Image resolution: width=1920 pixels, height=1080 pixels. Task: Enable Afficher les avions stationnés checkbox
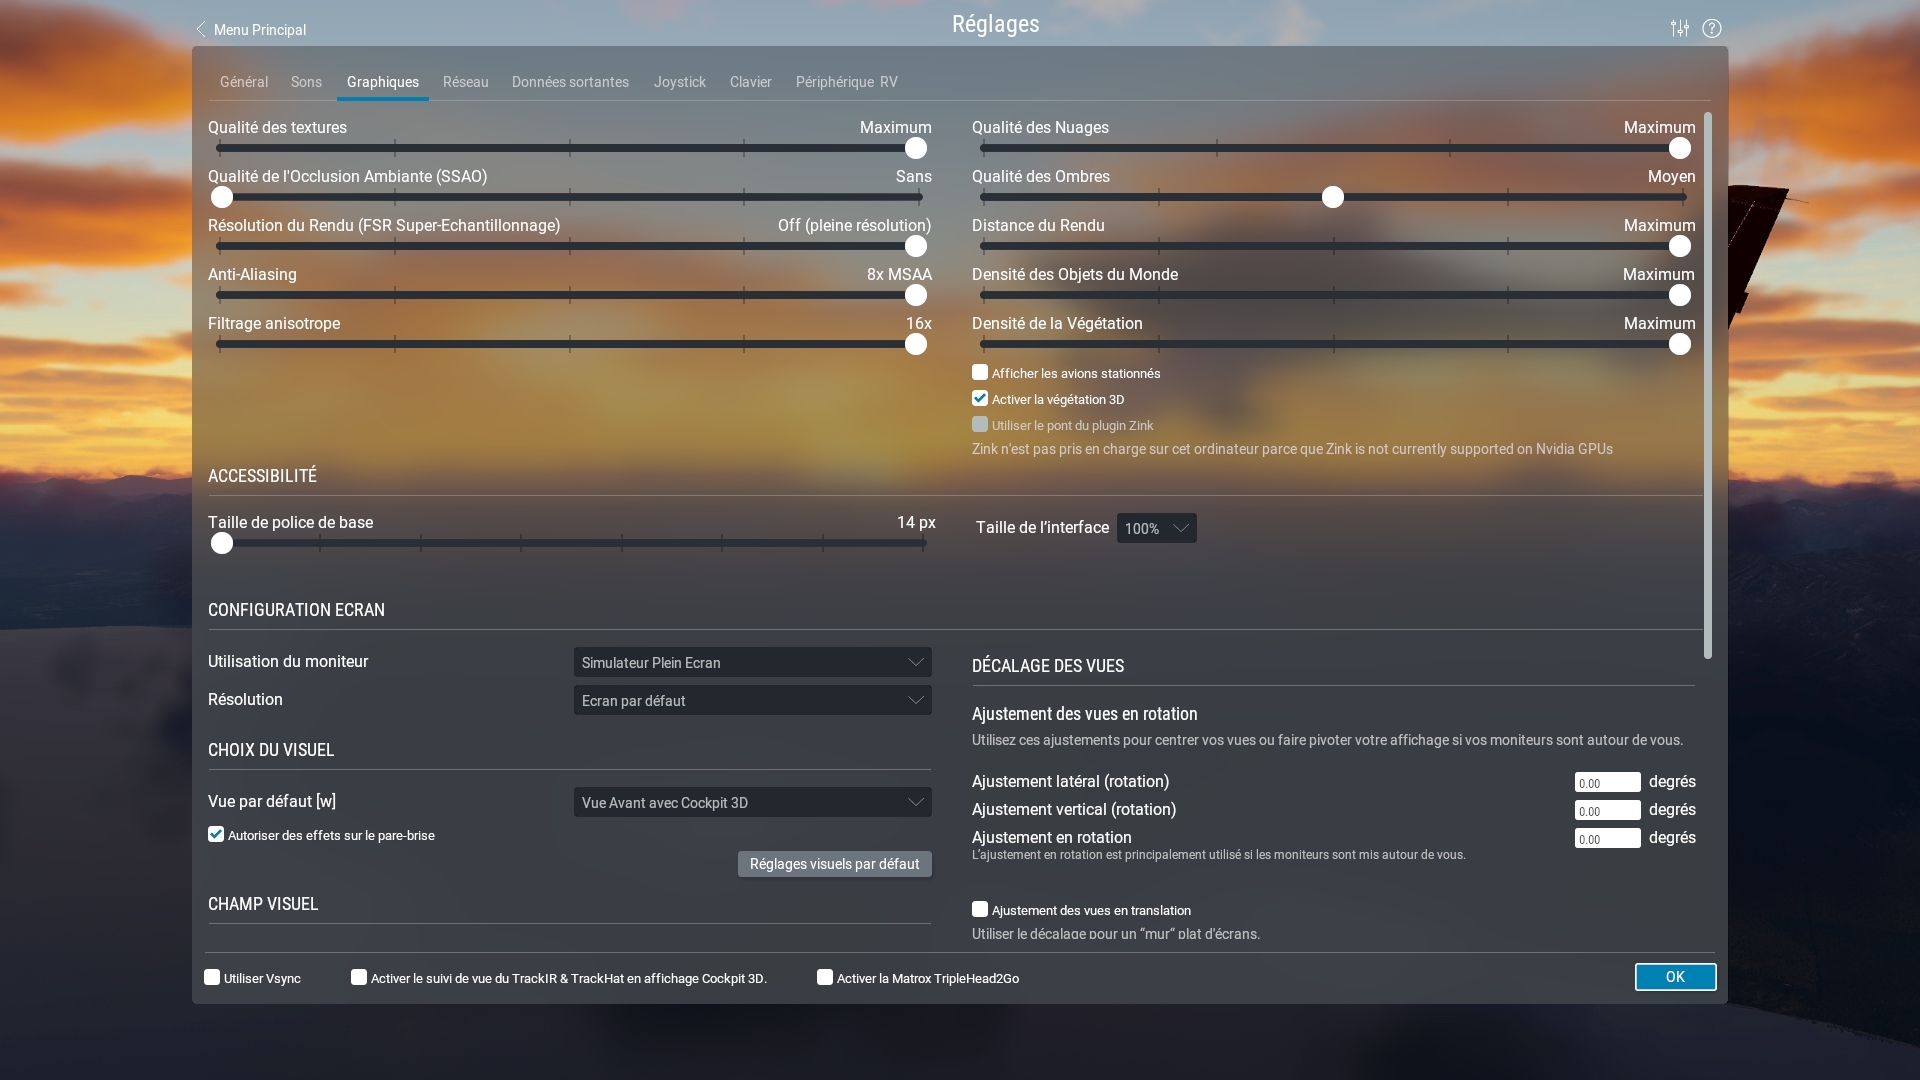point(980,373)
